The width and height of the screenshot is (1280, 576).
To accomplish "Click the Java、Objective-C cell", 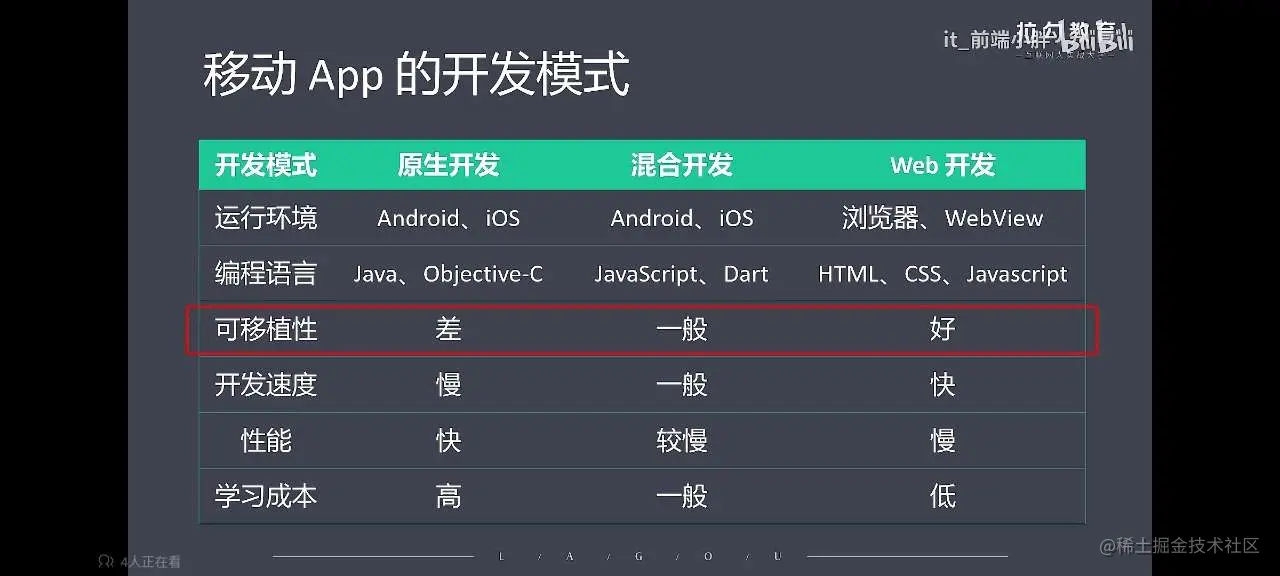I will (x=448, y=274).
